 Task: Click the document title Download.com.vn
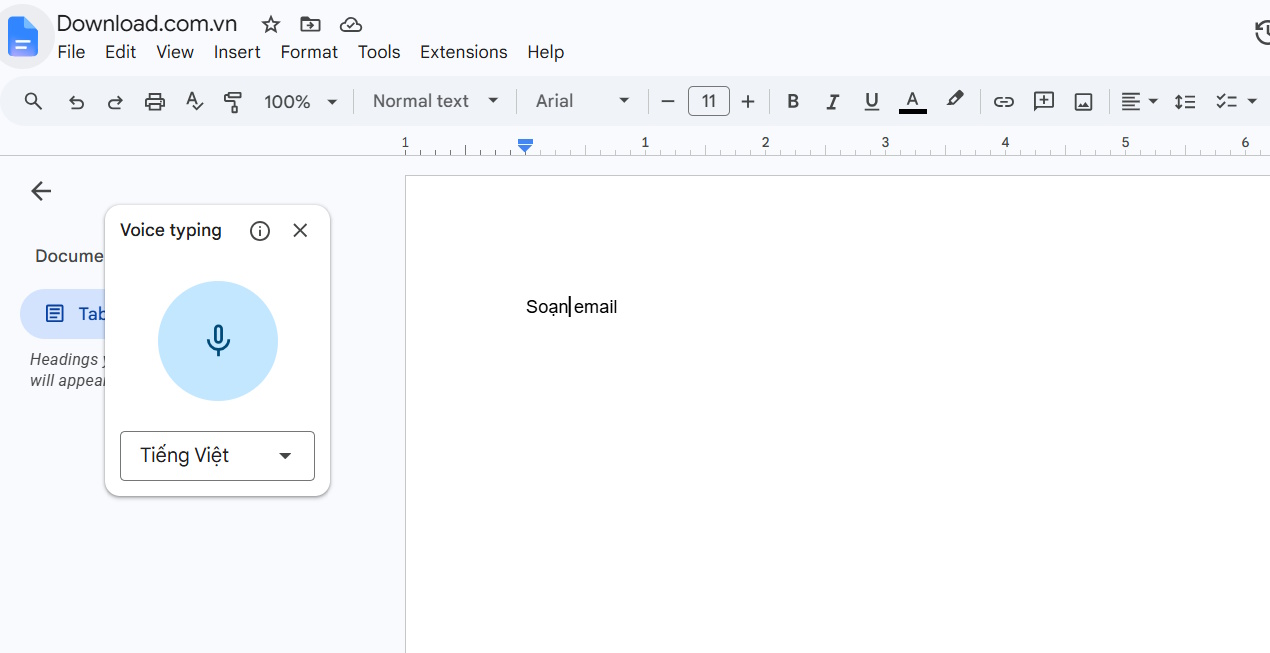[147, 24]
